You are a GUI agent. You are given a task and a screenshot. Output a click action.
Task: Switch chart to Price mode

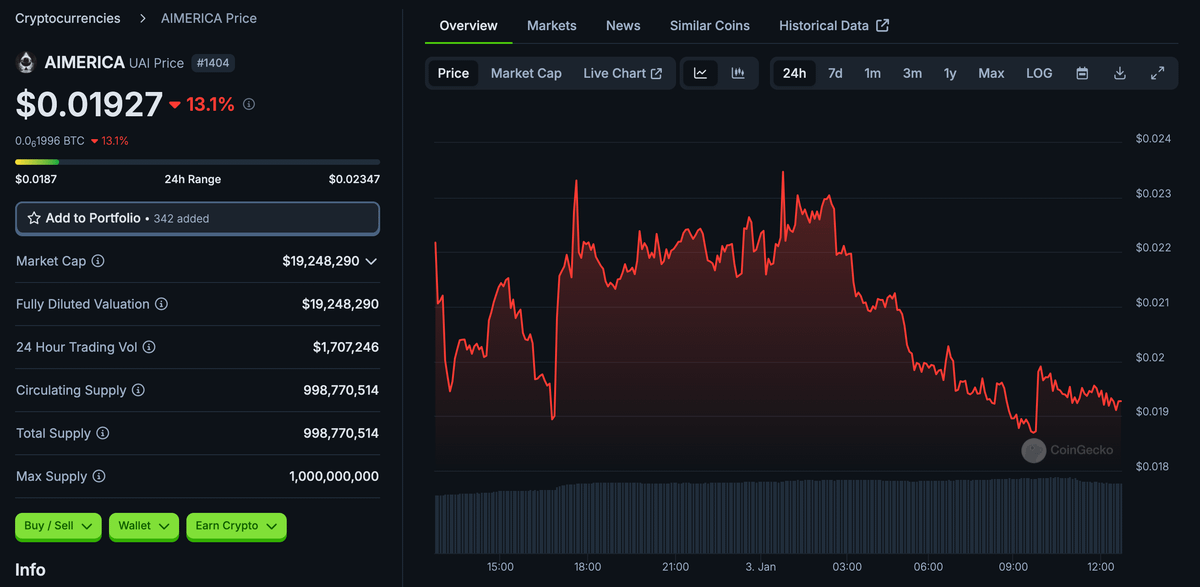tap(453, 73)
